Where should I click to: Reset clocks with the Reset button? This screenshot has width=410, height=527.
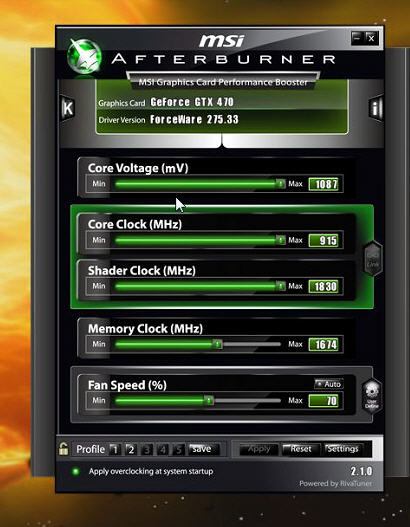[x=301, y=449]
